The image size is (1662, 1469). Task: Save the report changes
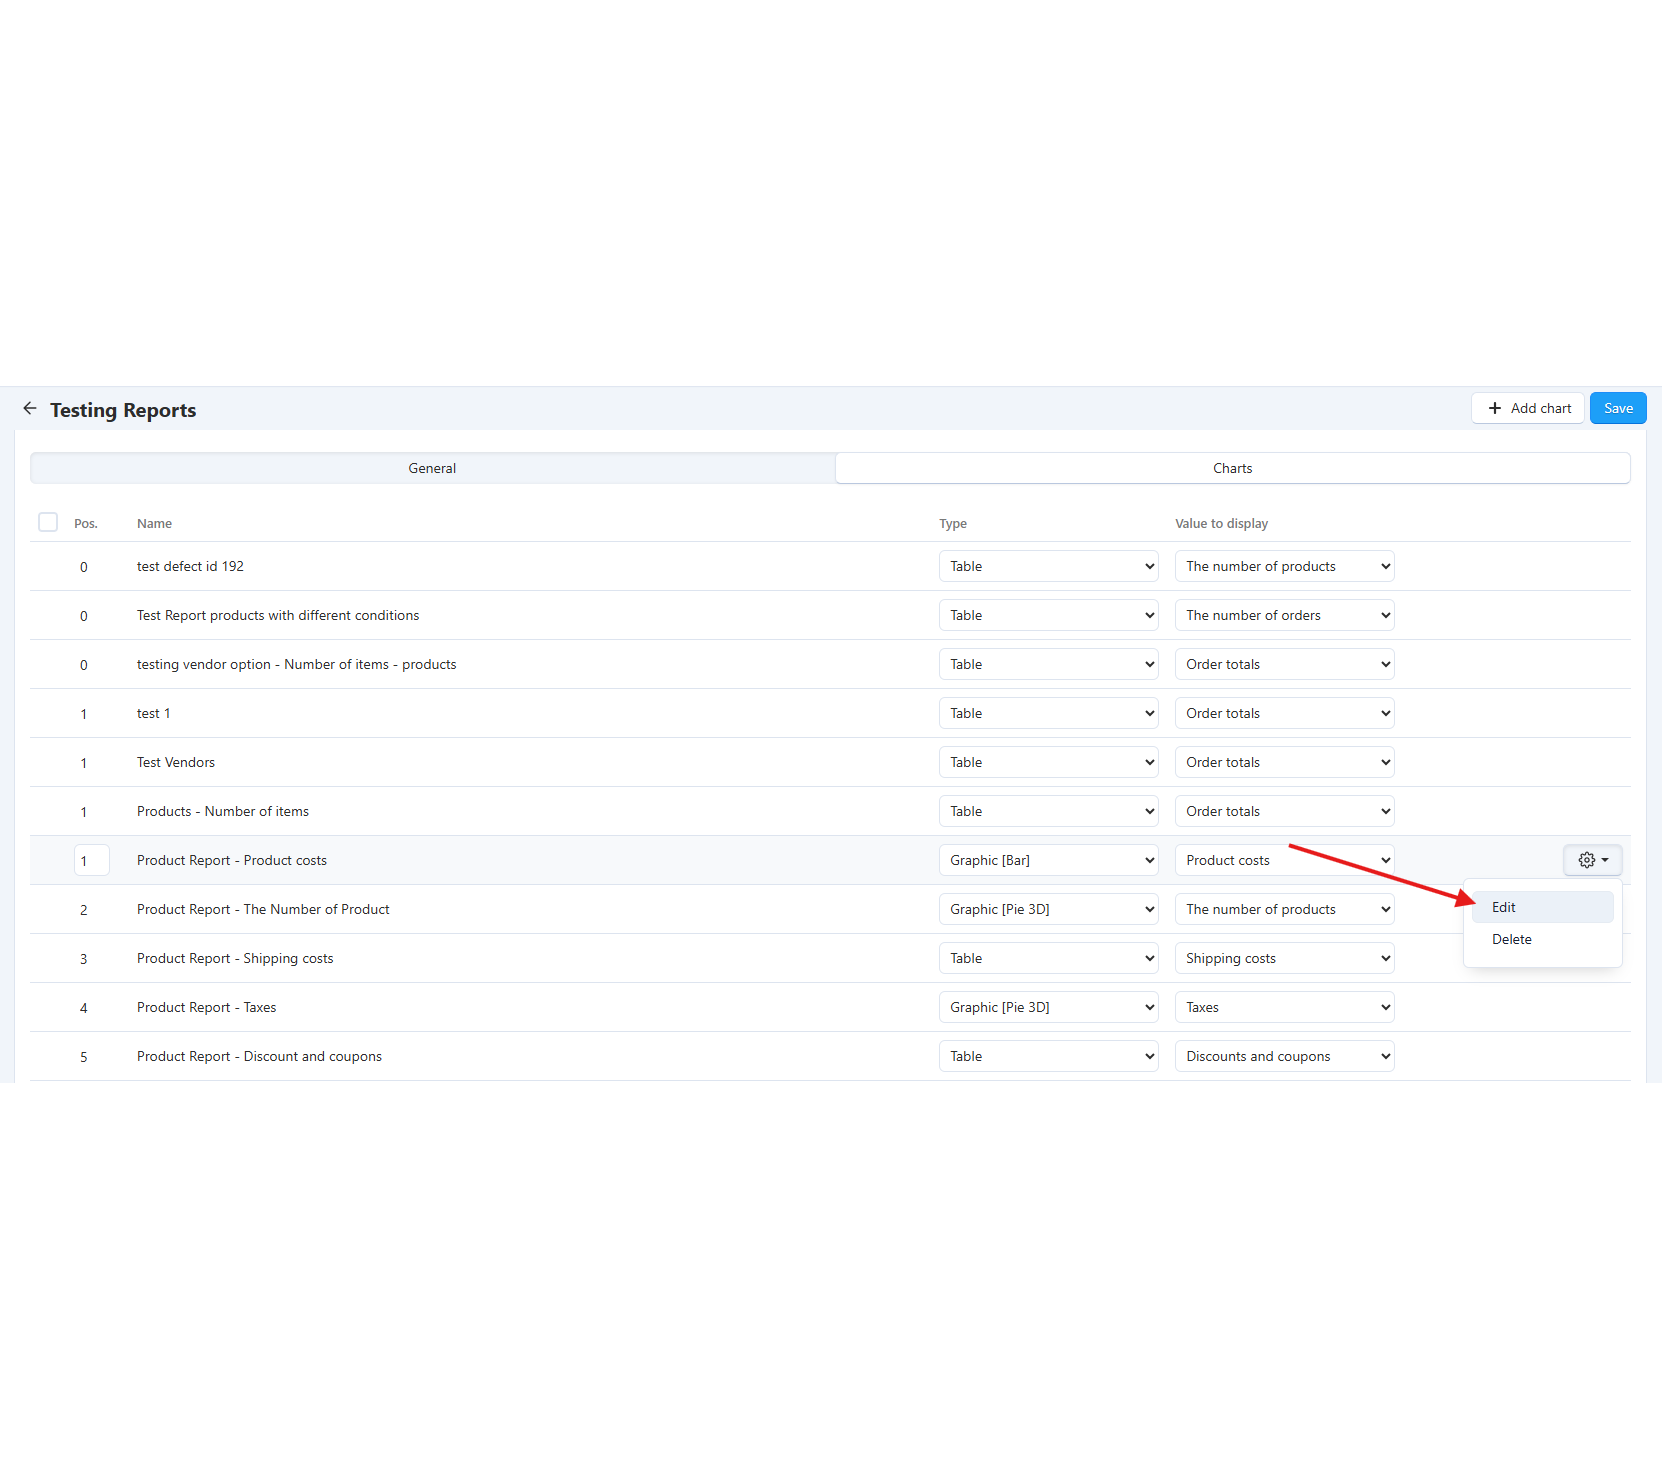pos(1617,408)
